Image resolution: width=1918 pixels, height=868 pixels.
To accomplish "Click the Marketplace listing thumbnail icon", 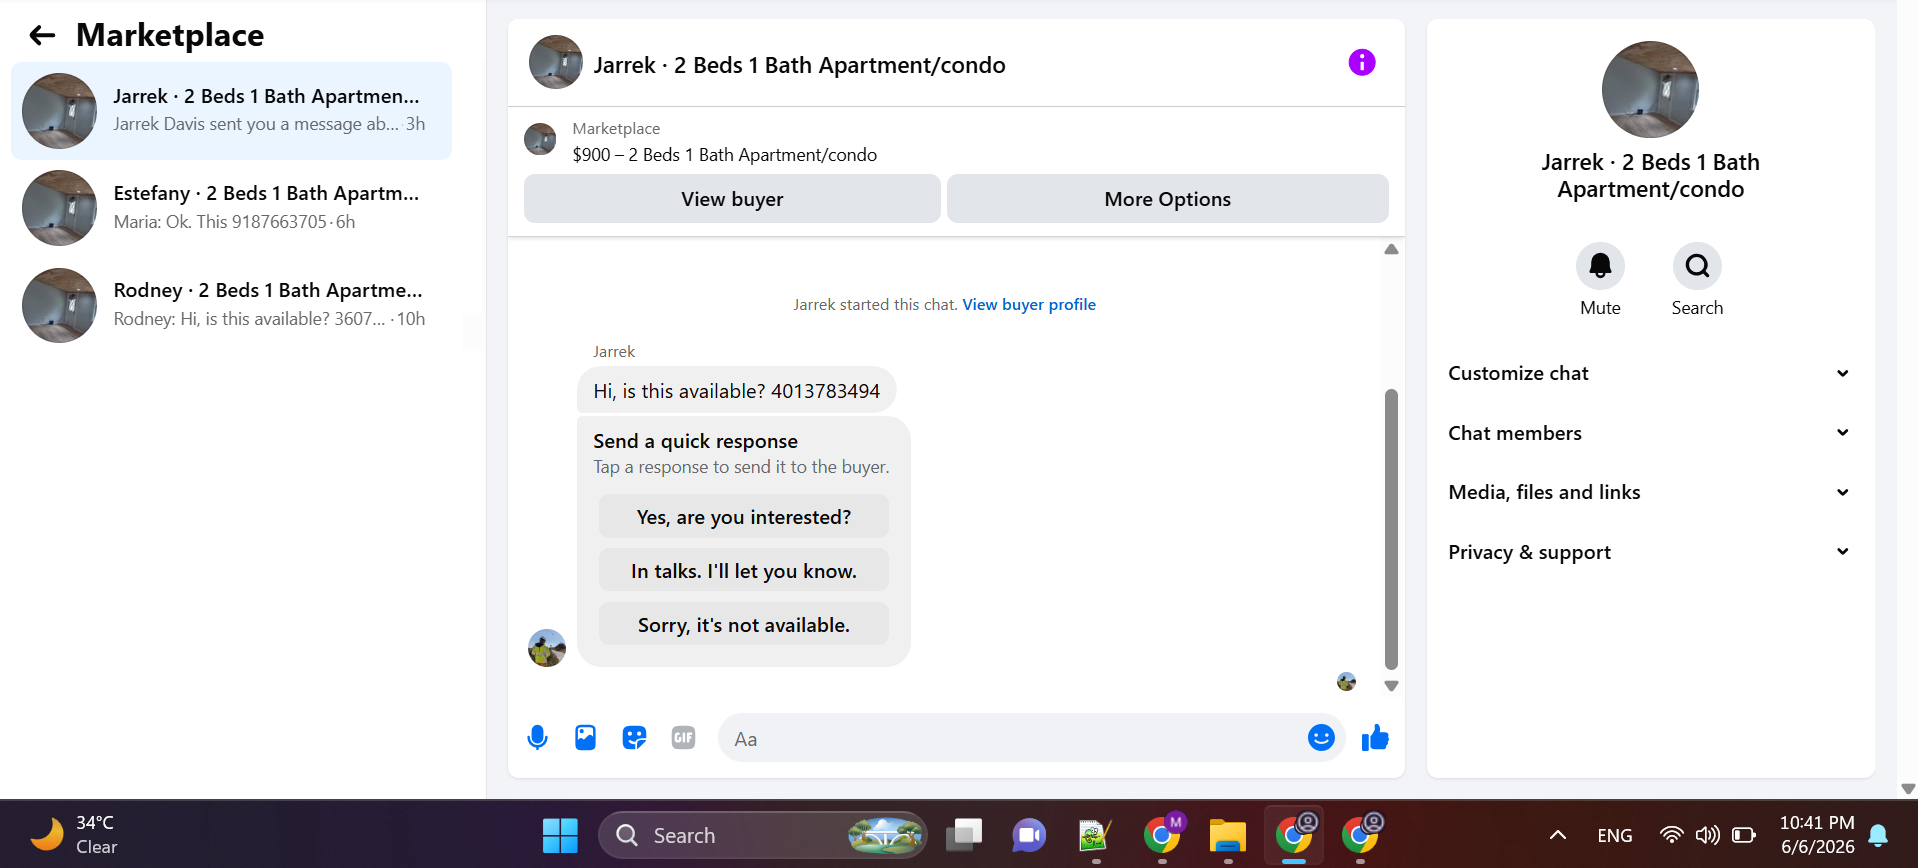I will [540, 139].
